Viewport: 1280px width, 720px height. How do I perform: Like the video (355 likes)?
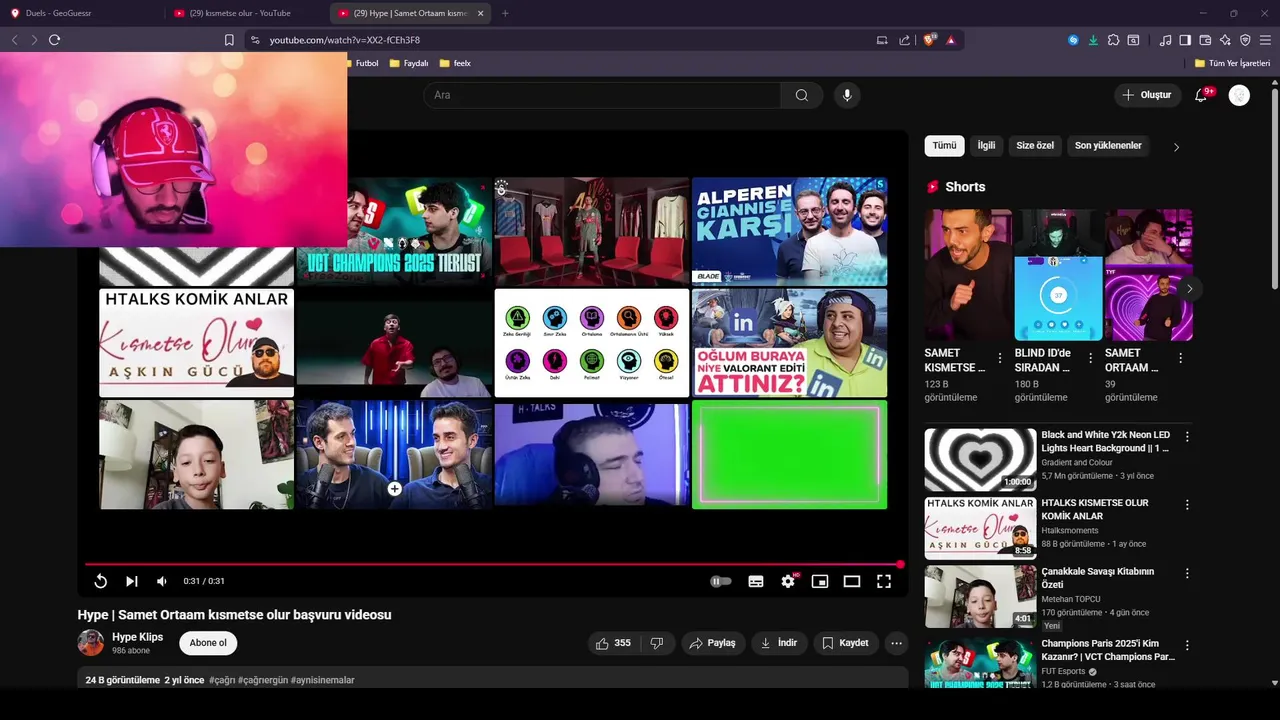coord(613,643)
